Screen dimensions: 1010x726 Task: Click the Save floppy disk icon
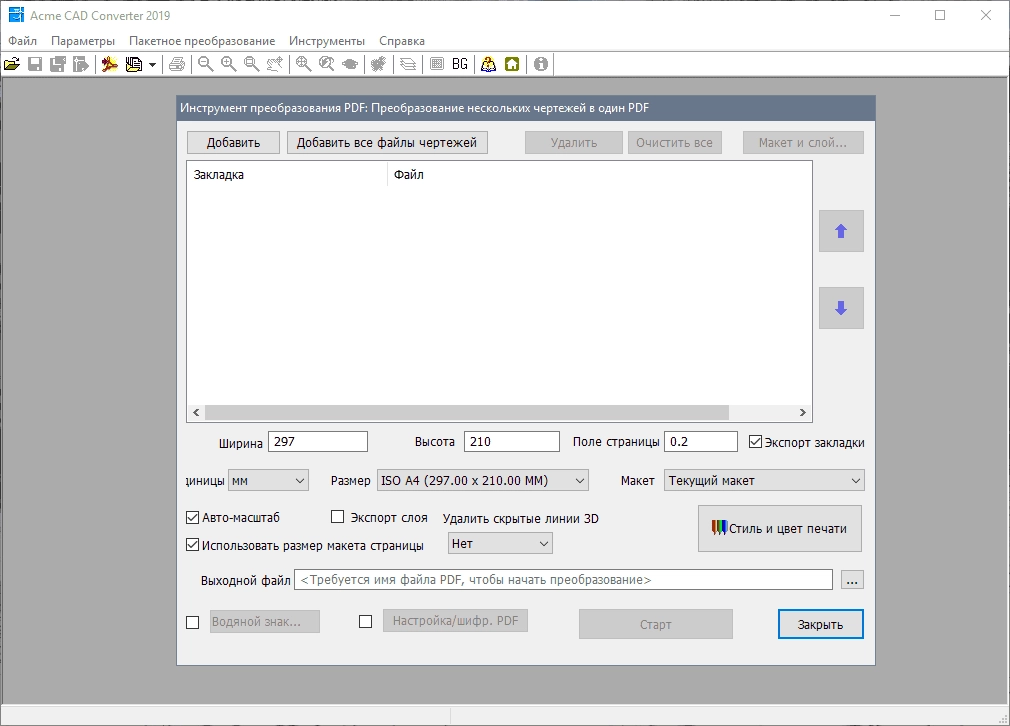[35, 64]
